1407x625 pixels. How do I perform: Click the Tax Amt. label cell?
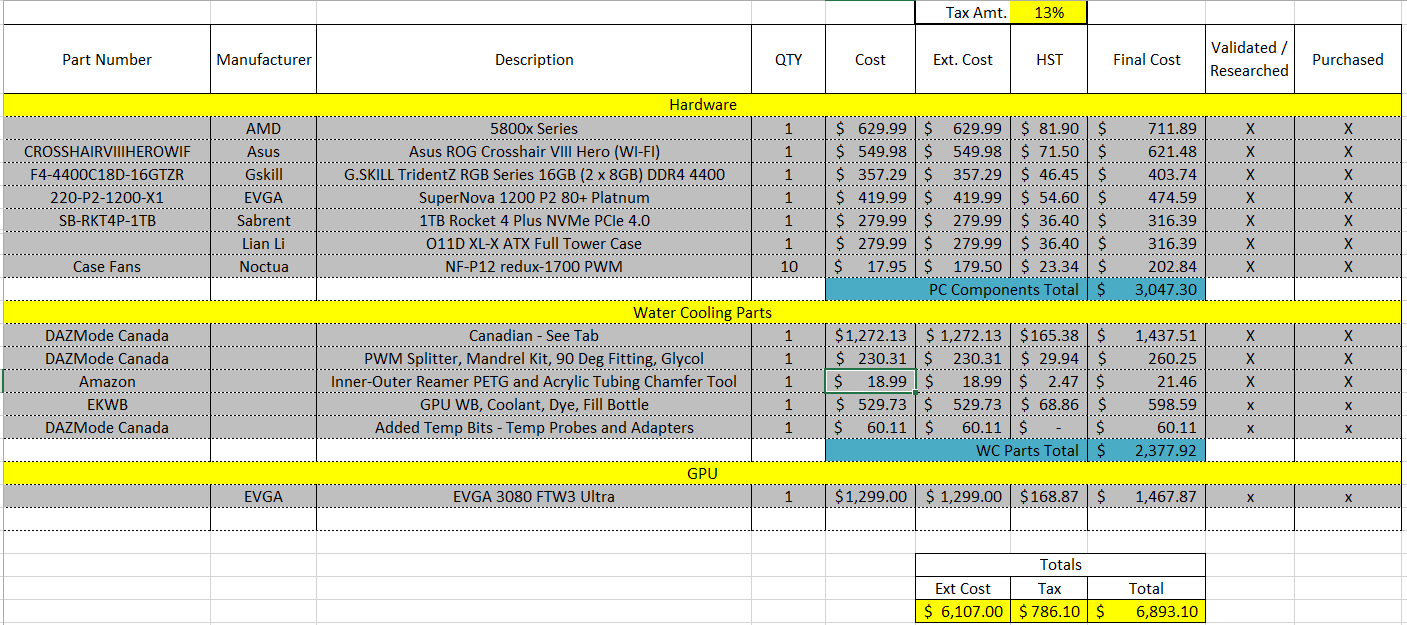[963, 13]
